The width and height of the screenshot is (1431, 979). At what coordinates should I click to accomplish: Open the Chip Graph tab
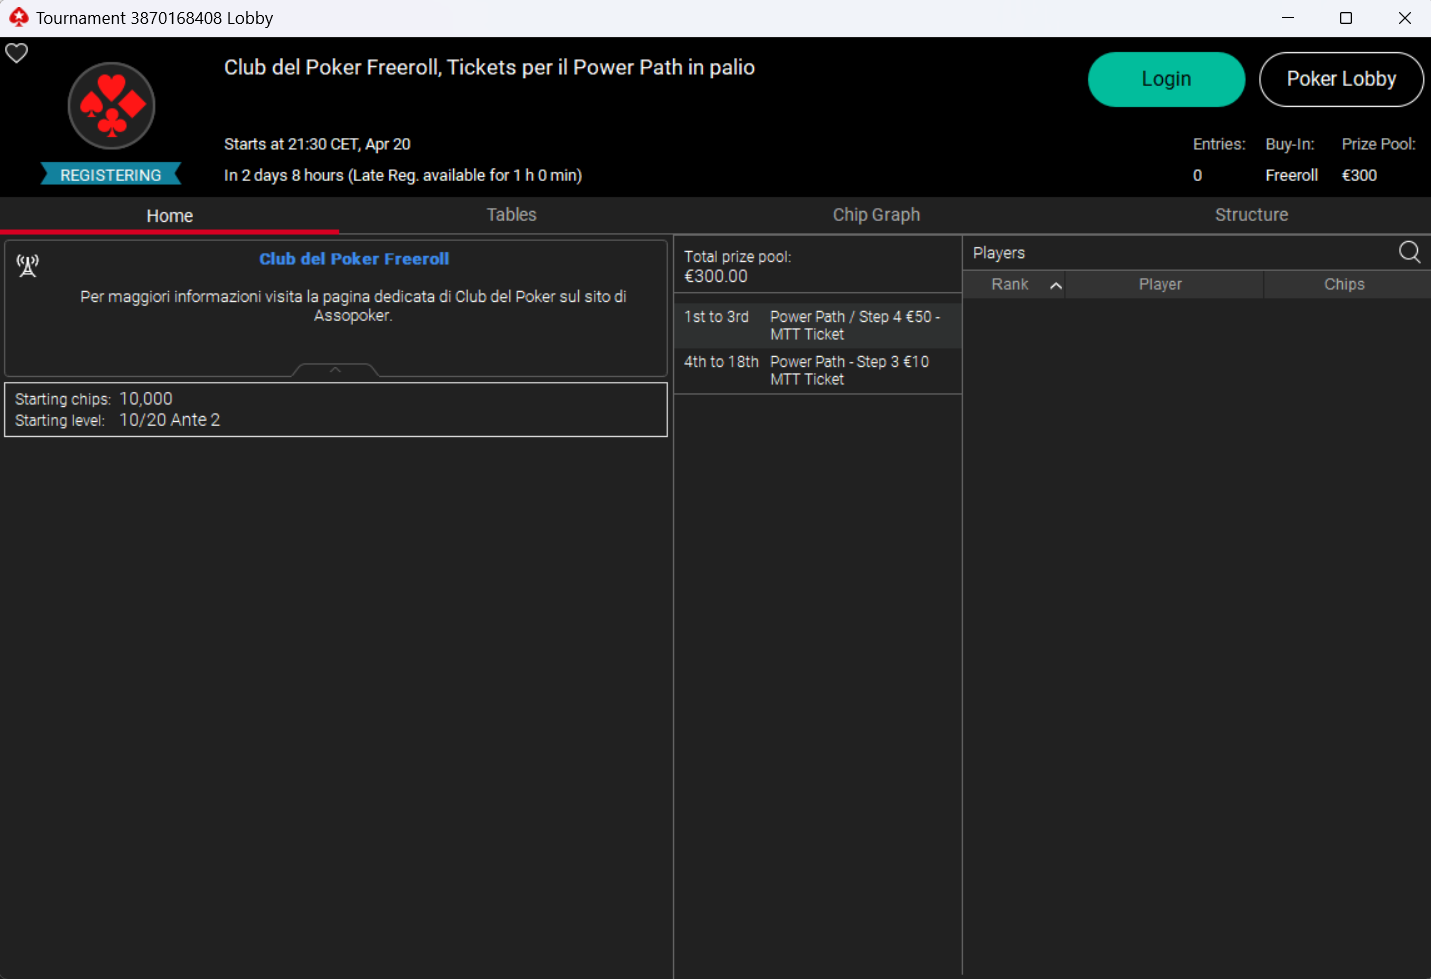pyautogui.click(x=876, y=215)
